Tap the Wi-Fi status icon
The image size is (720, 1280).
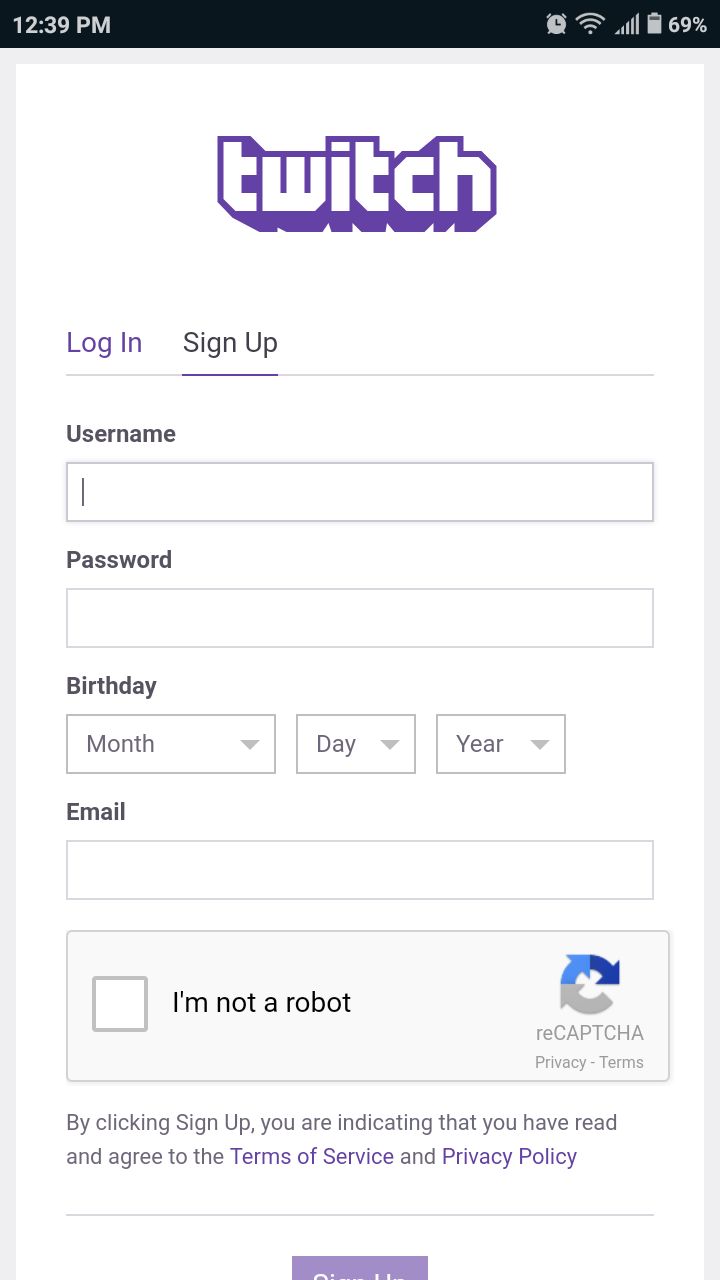pyautogui.click(x=591, y=24)
